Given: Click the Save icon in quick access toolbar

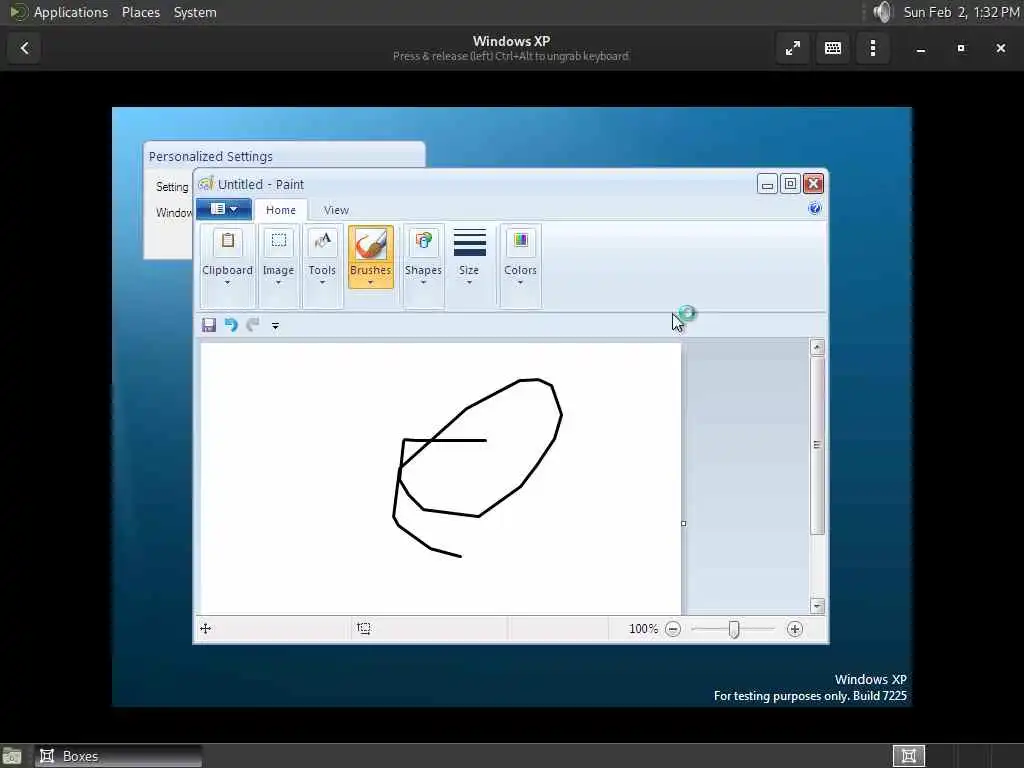Looking at the screenshot, I should [209, 325].
